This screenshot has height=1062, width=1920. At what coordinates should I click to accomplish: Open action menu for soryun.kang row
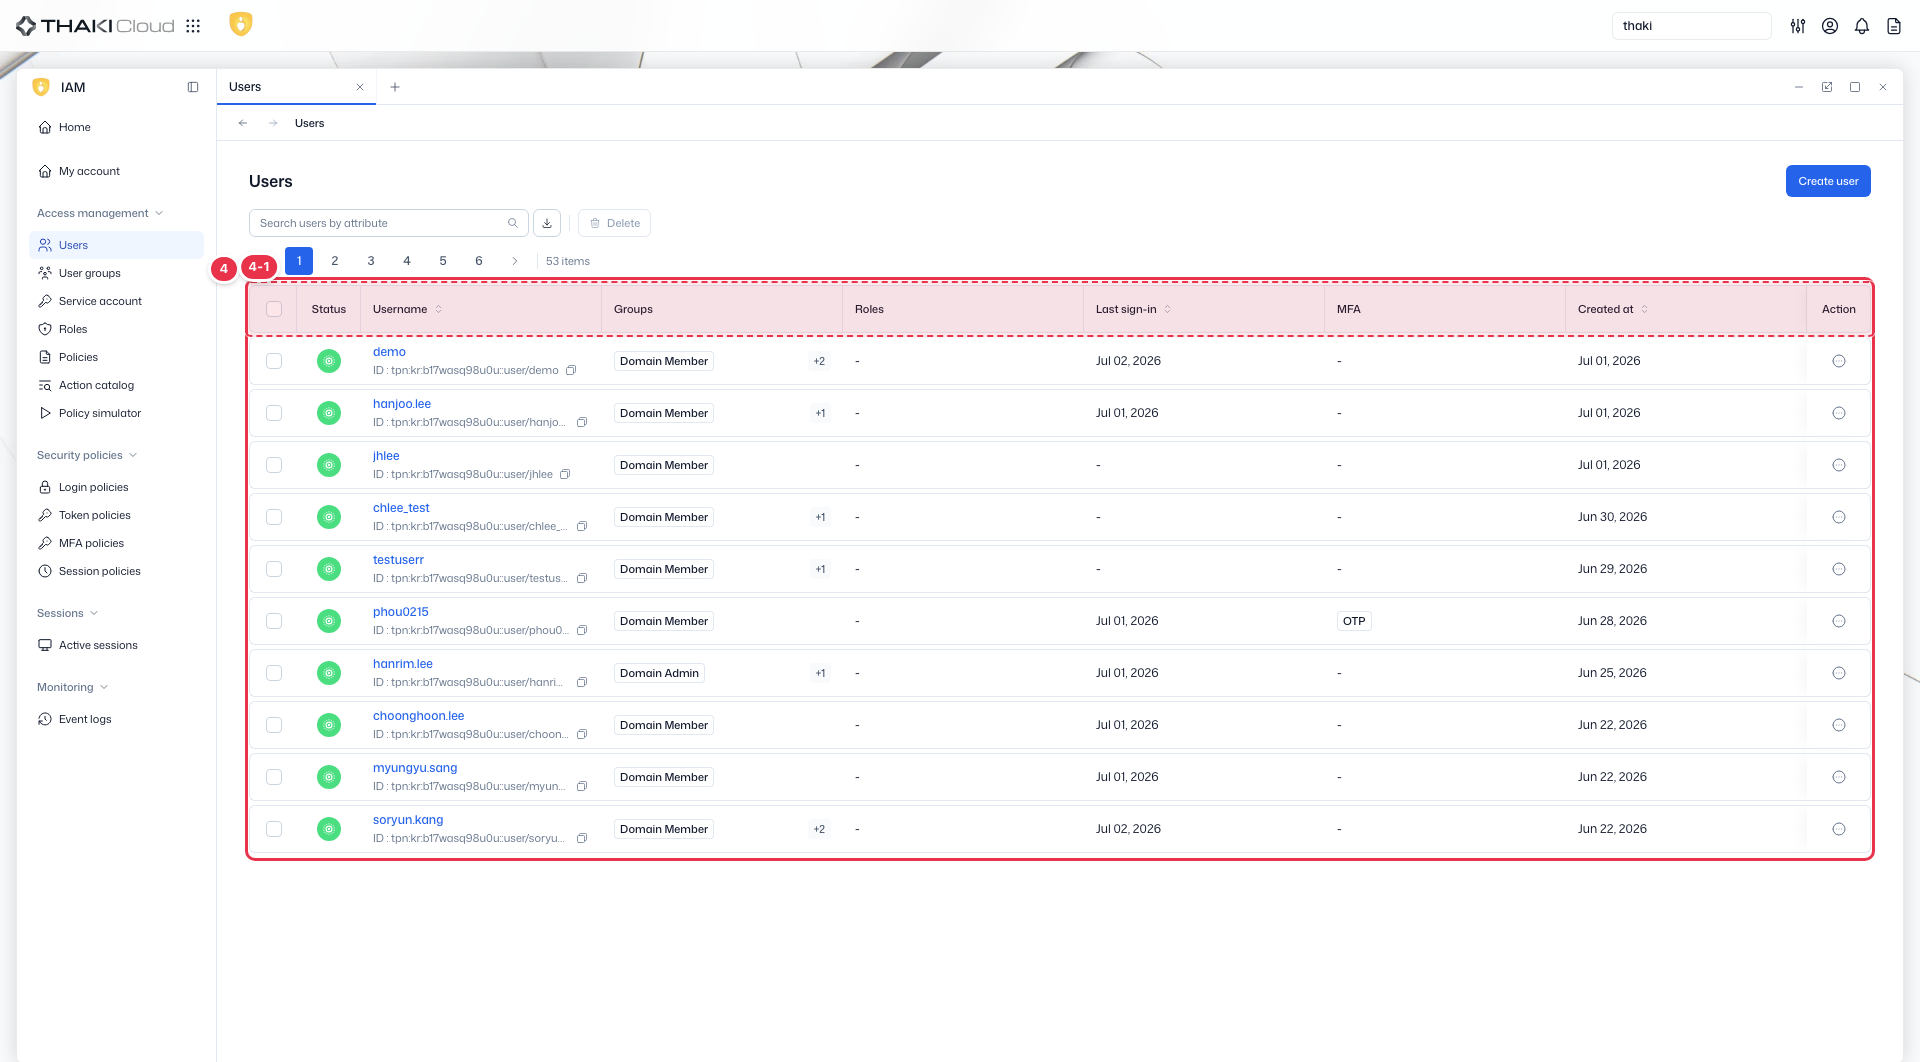click(x=1839, y=829)
